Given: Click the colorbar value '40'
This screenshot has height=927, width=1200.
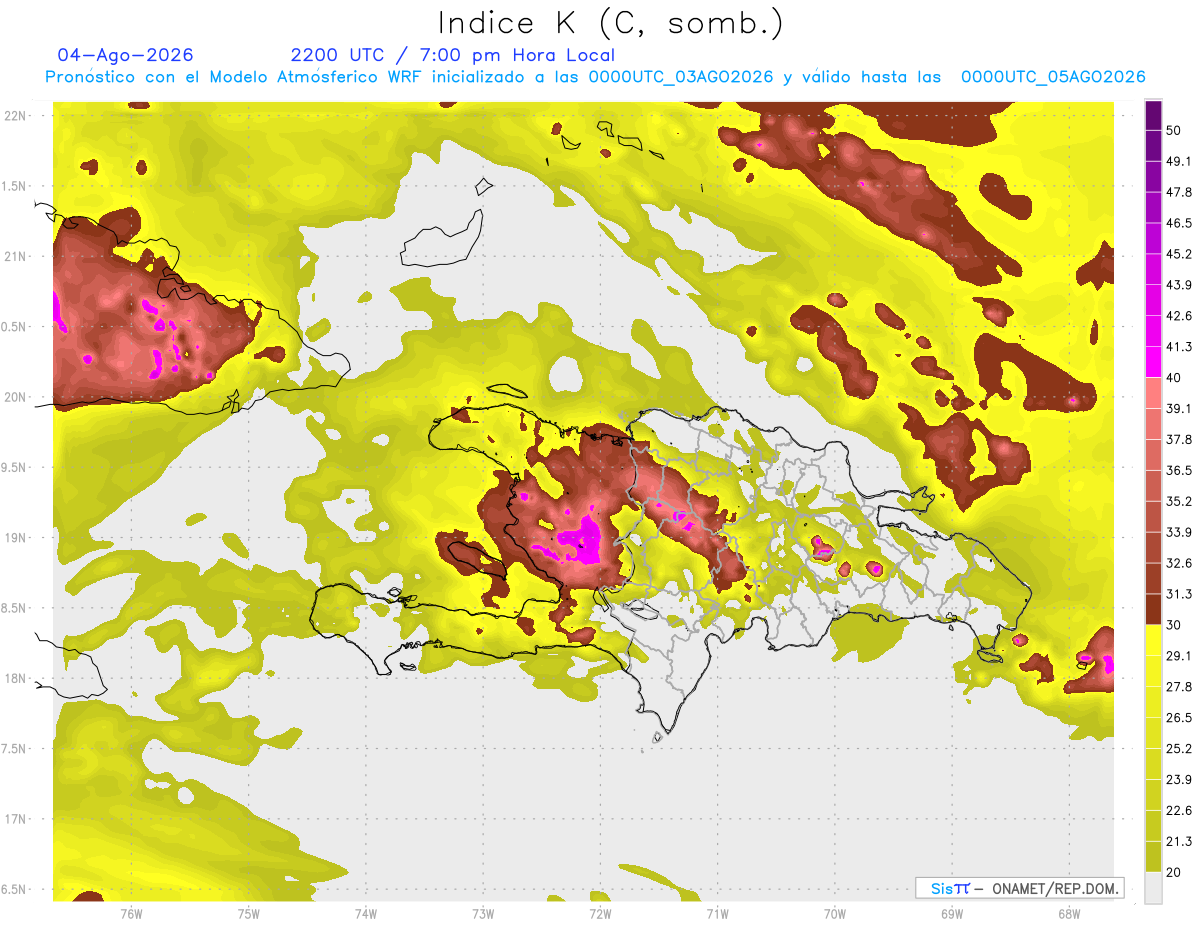Looking at the screenshot, I should coord(1174,378).
